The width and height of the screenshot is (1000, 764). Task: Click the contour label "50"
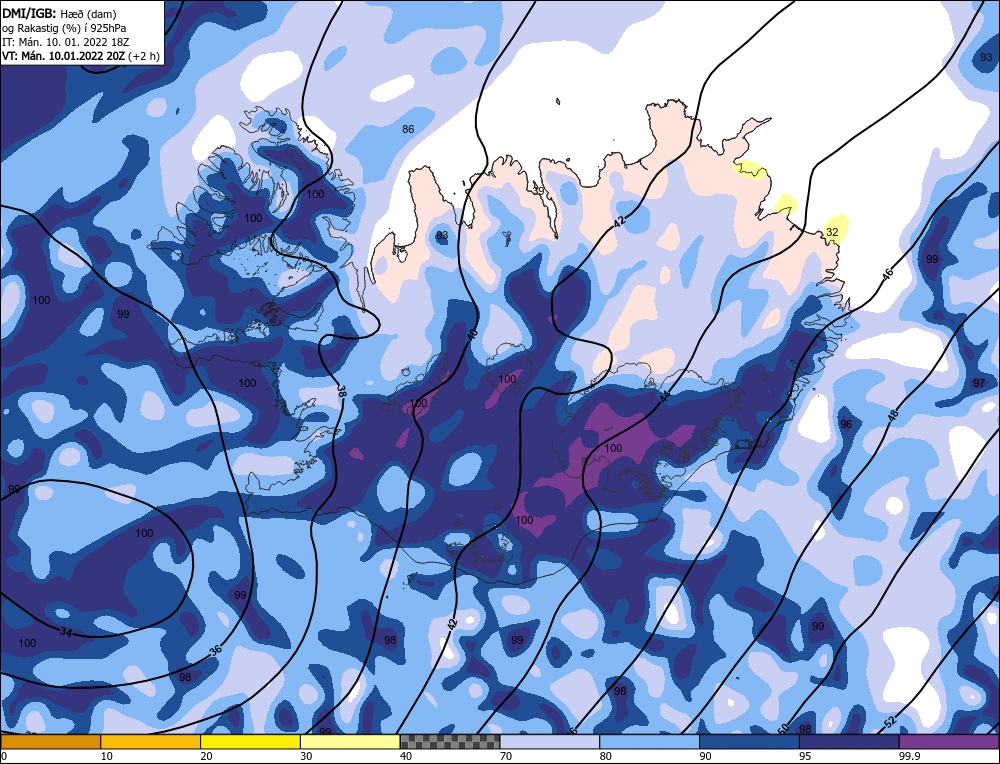(784, 729)
